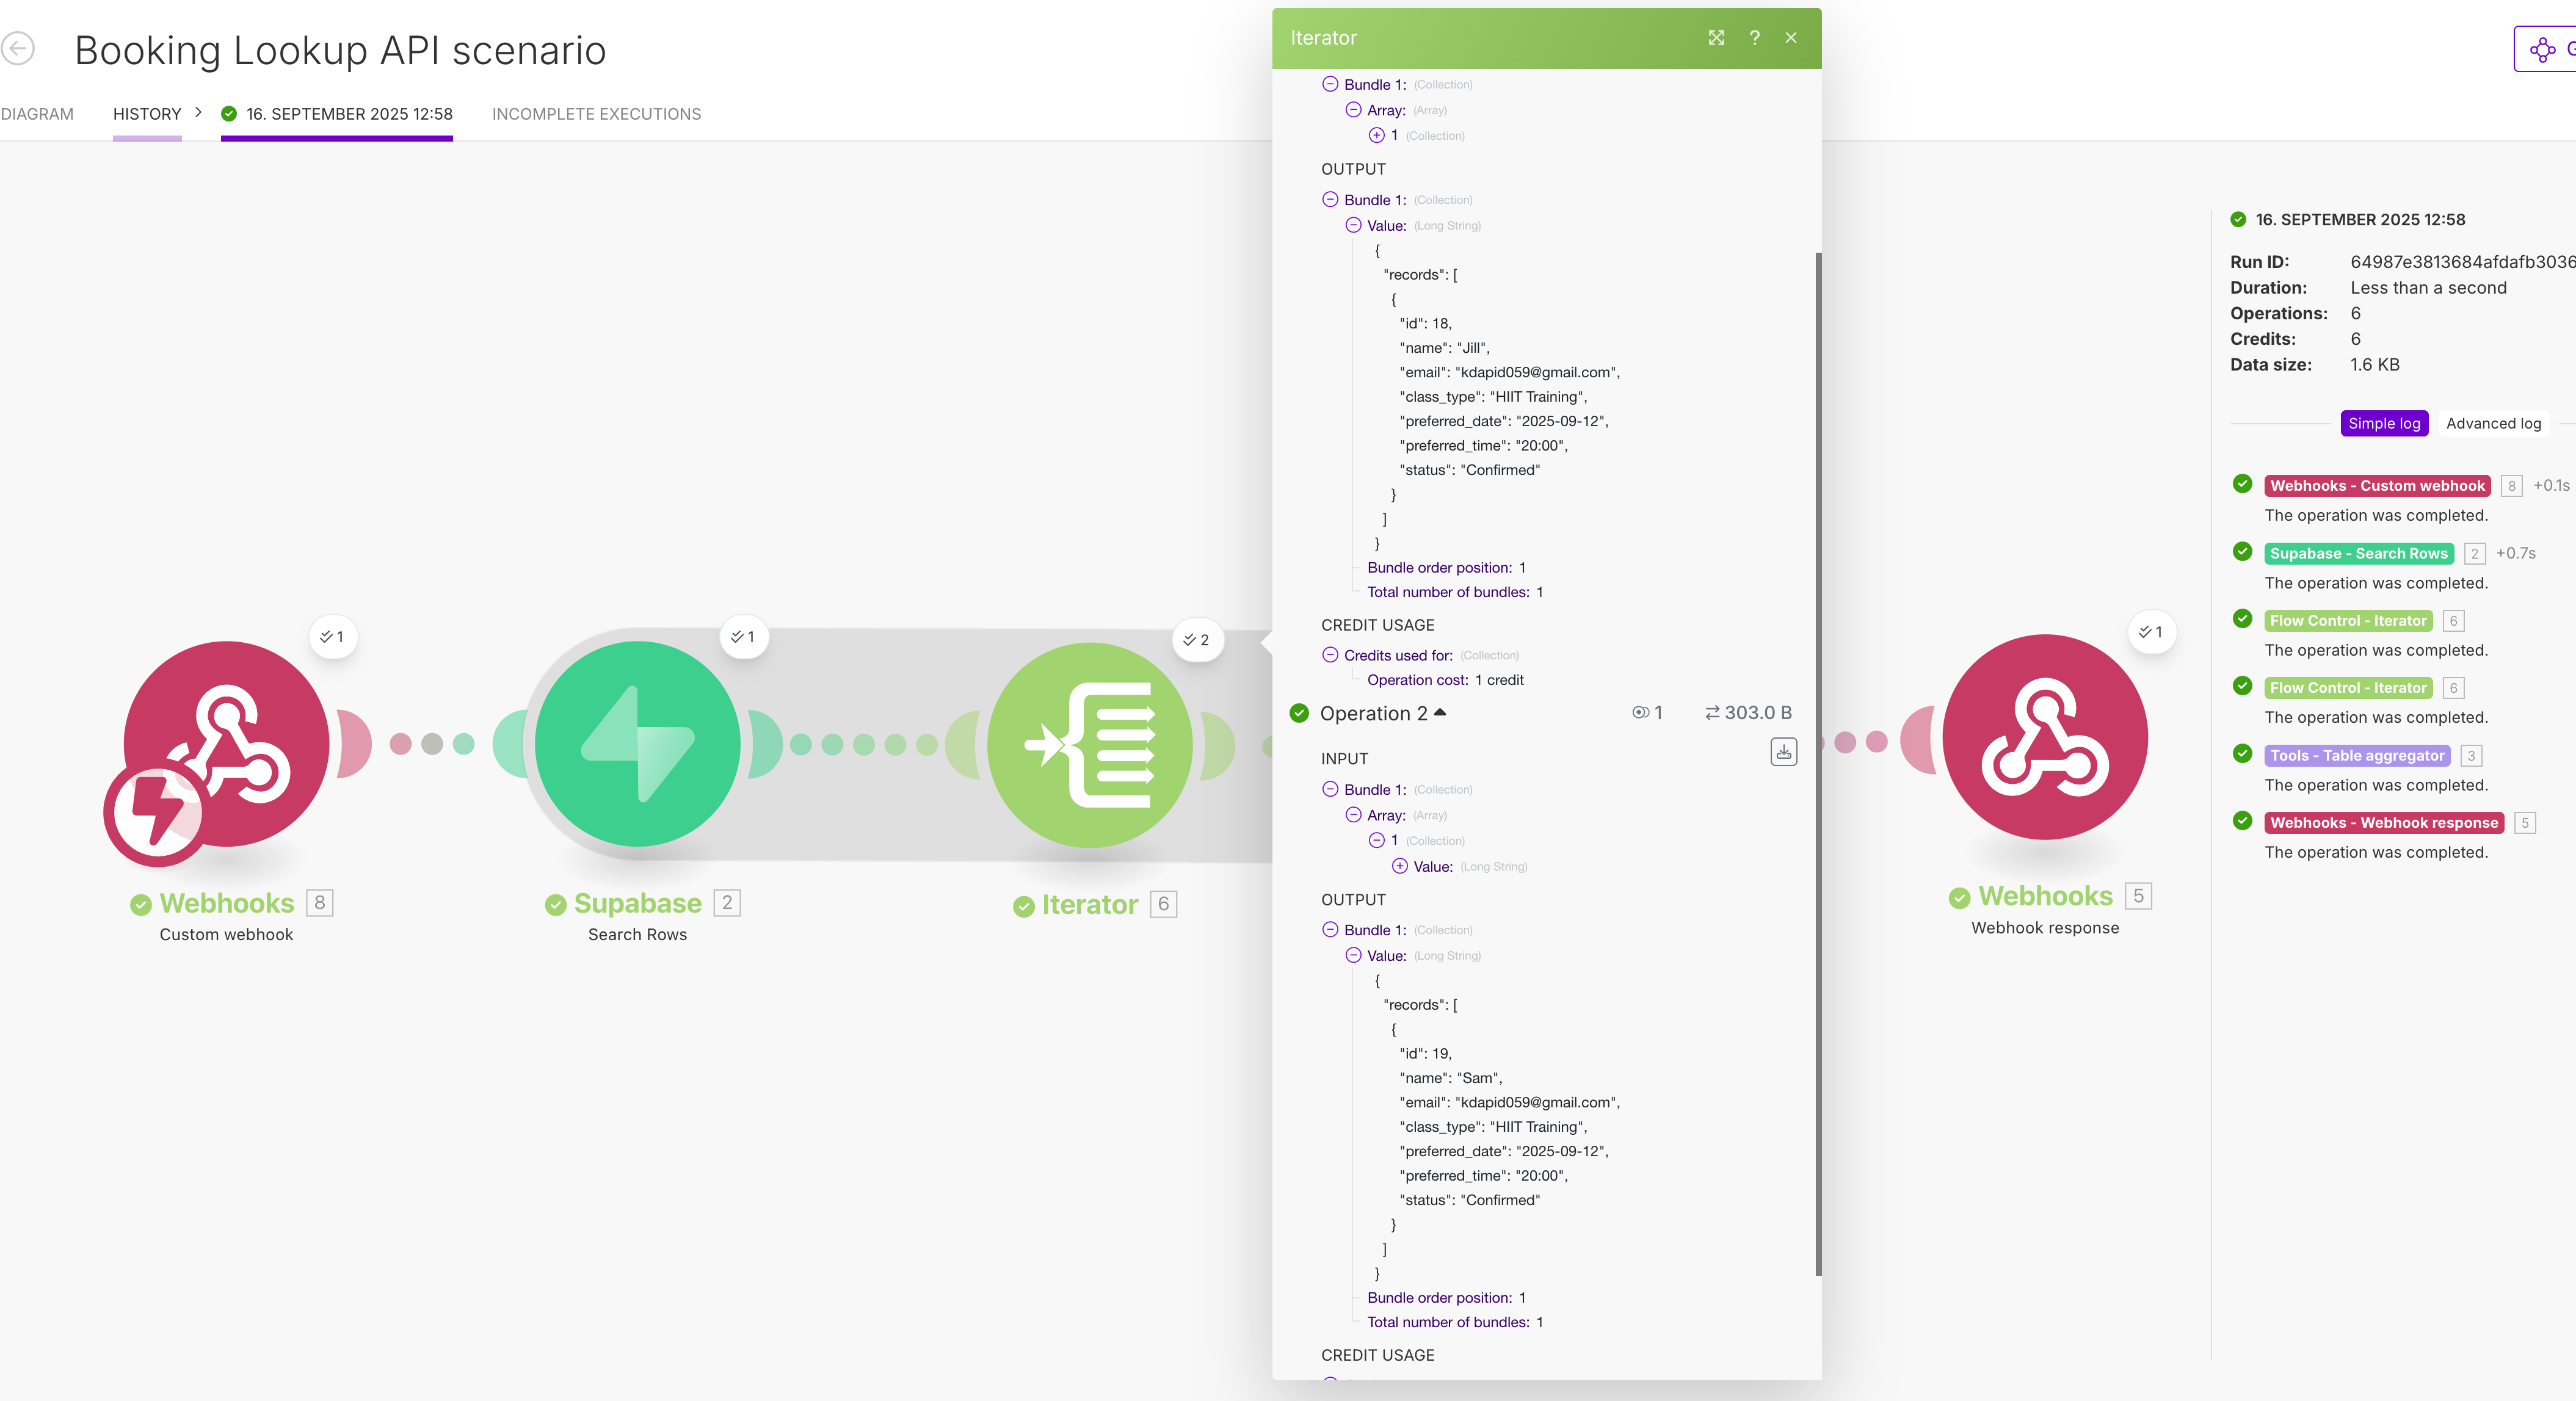Open the Supabase Search Rows module
The image size is (2576, 1401).
637,744
